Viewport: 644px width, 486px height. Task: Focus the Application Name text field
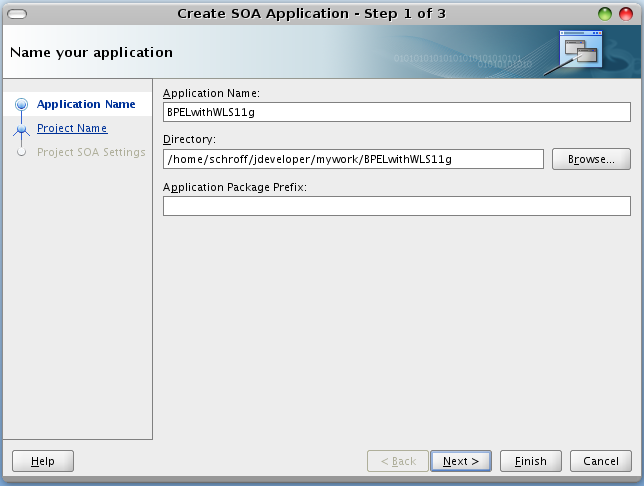click(x=396, y=112)
